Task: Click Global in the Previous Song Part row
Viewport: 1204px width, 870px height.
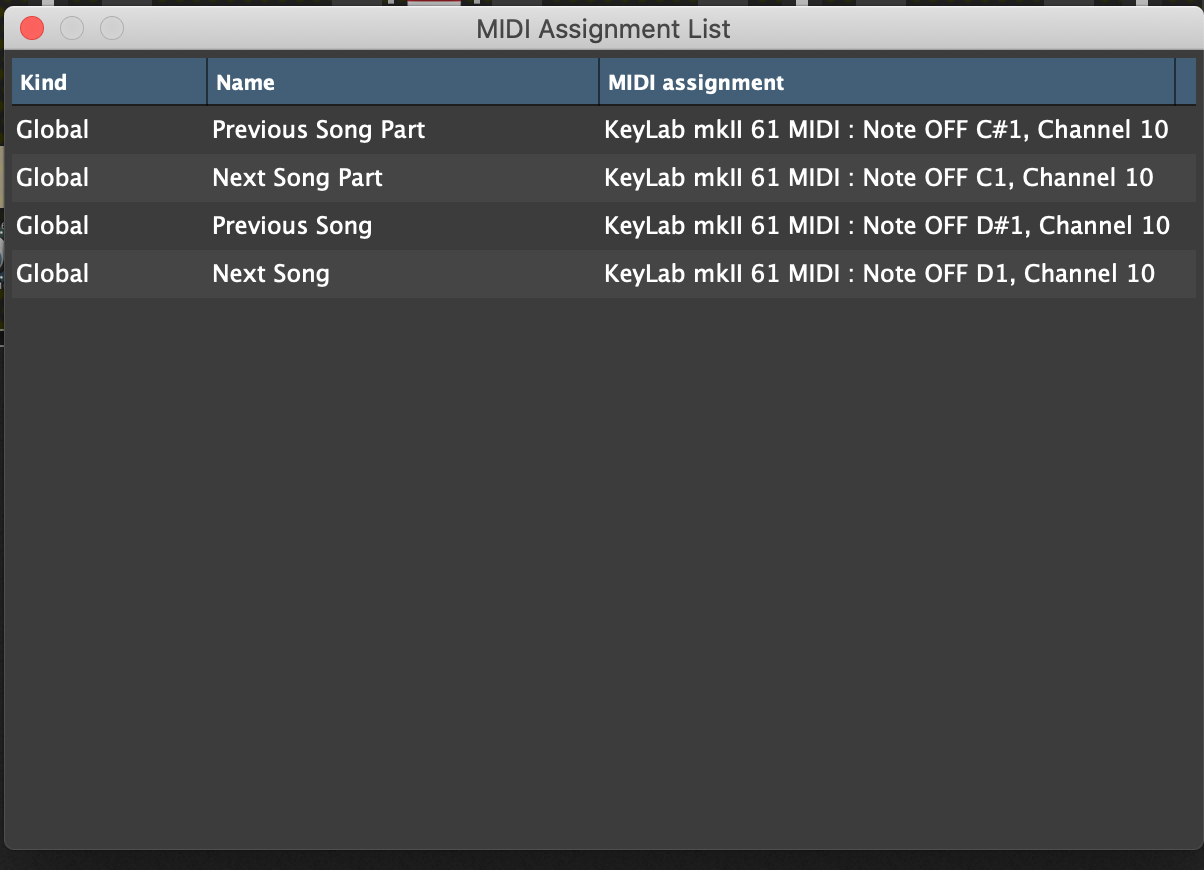Action: (53, 130)
